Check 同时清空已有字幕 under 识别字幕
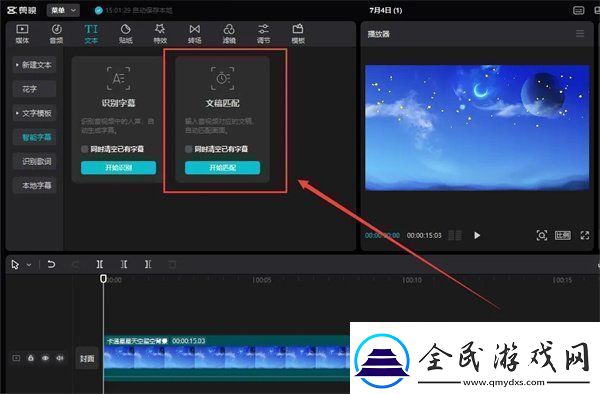Screen dimensions: 600x394 tap(85, 149)
